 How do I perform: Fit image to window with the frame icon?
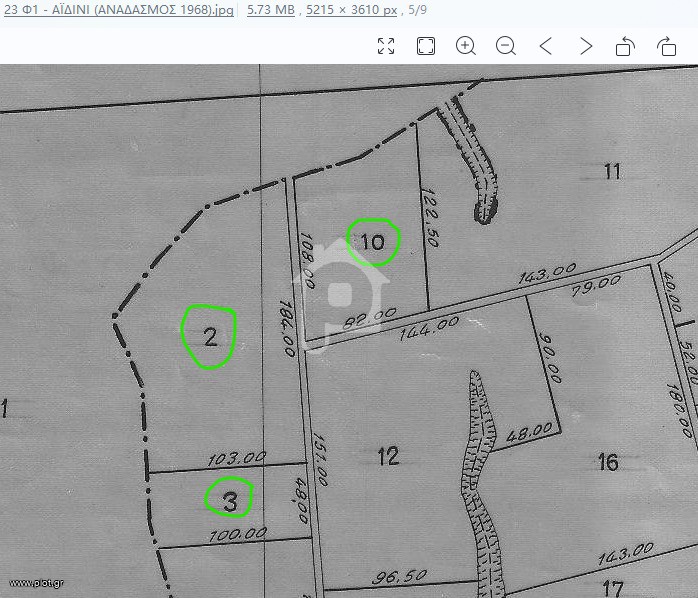[426, 46]
